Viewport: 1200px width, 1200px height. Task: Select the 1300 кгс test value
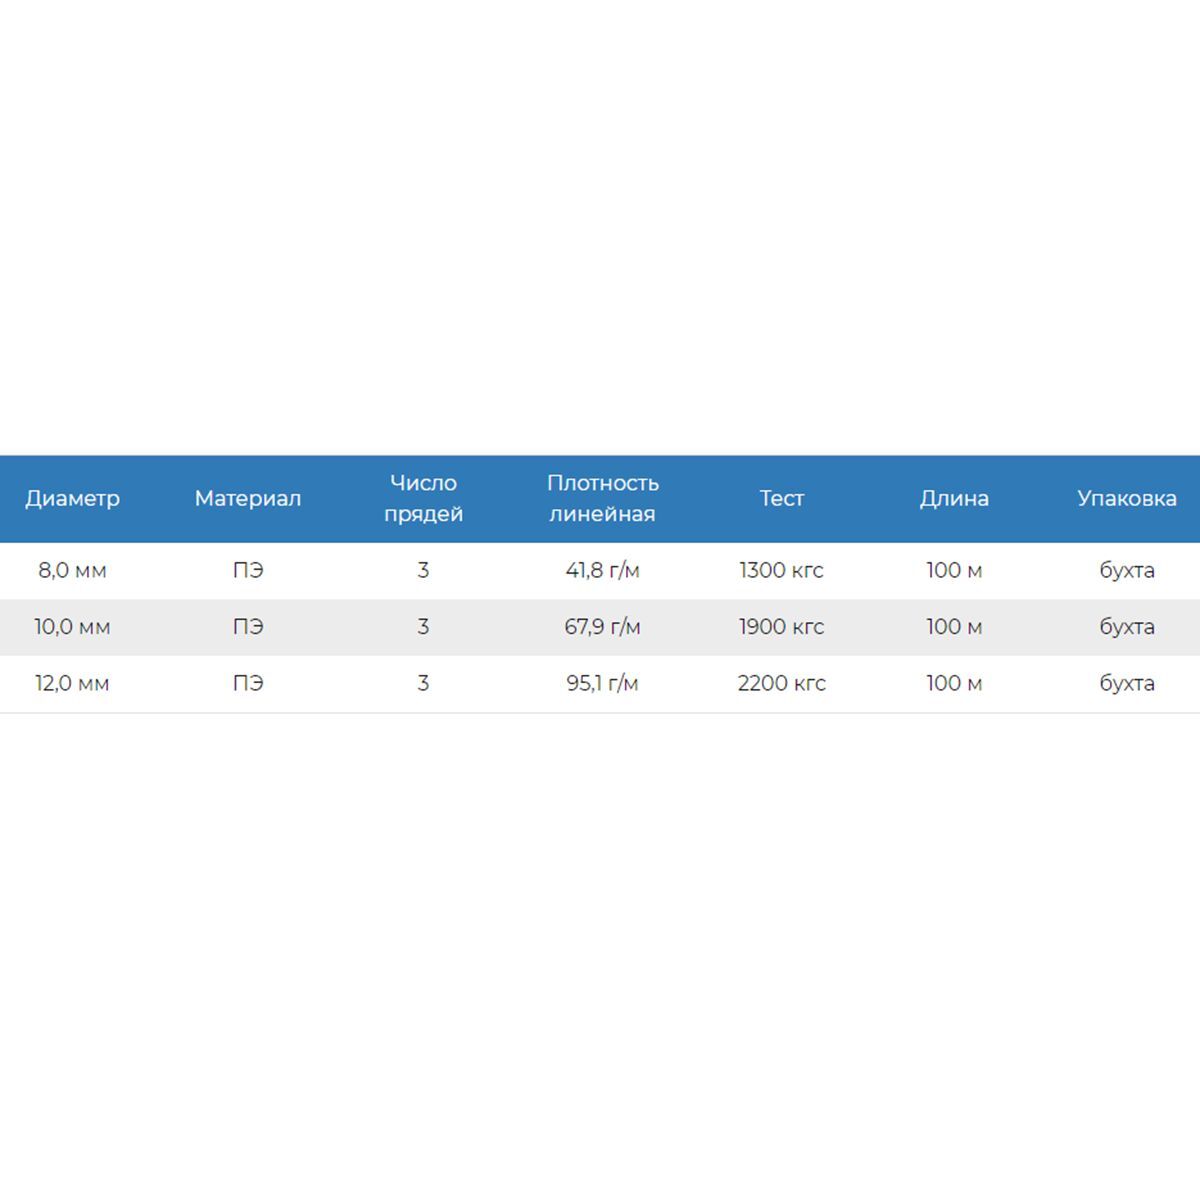781,570
